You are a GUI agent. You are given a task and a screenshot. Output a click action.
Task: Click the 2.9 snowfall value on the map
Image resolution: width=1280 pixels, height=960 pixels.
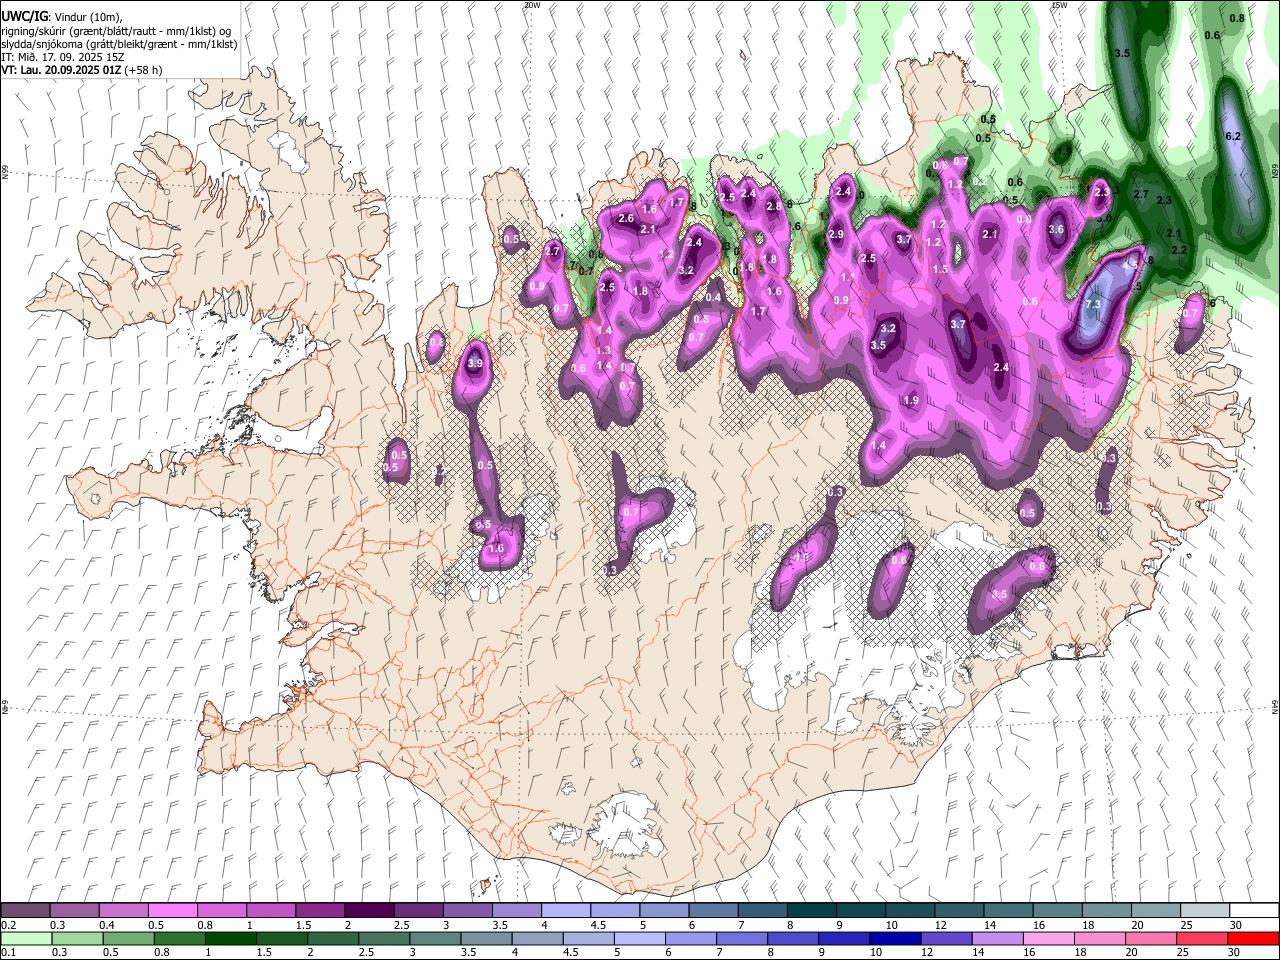pyautogui.click(x=836, y=234)
